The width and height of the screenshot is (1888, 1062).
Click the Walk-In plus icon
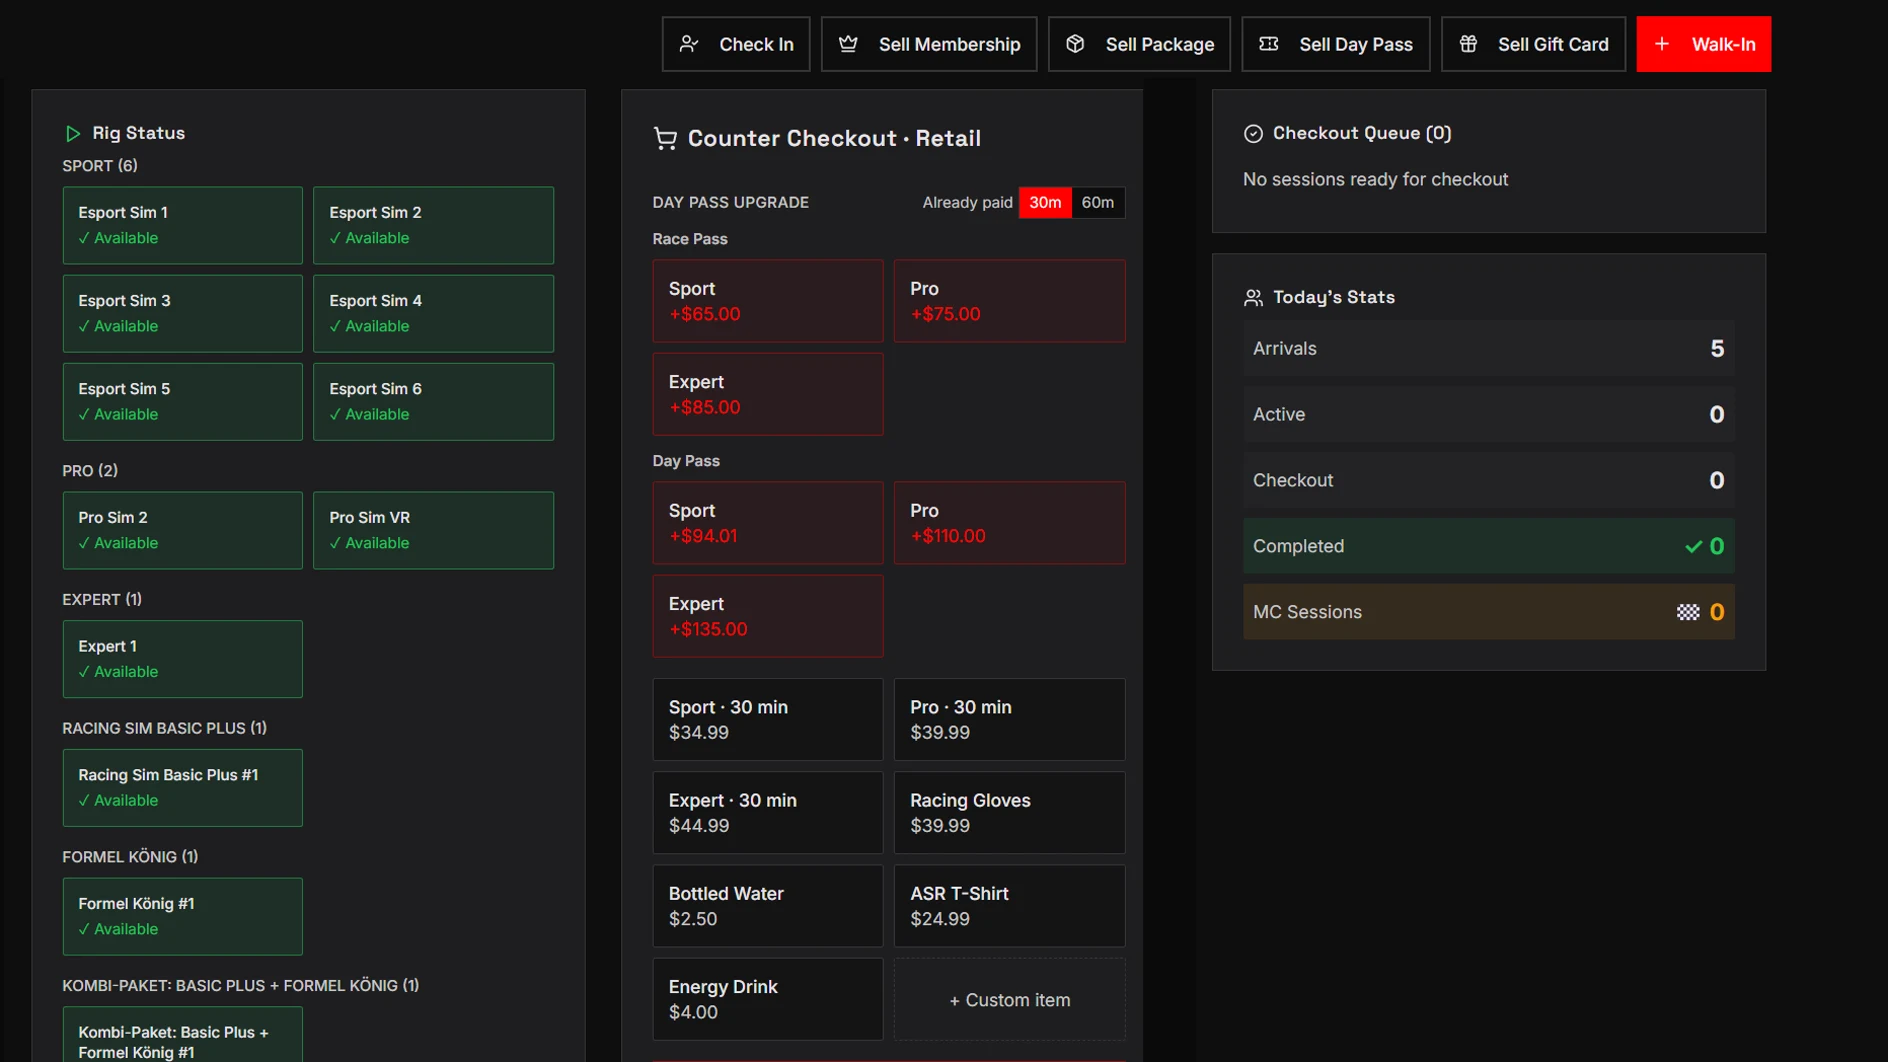click(1662, 44)
